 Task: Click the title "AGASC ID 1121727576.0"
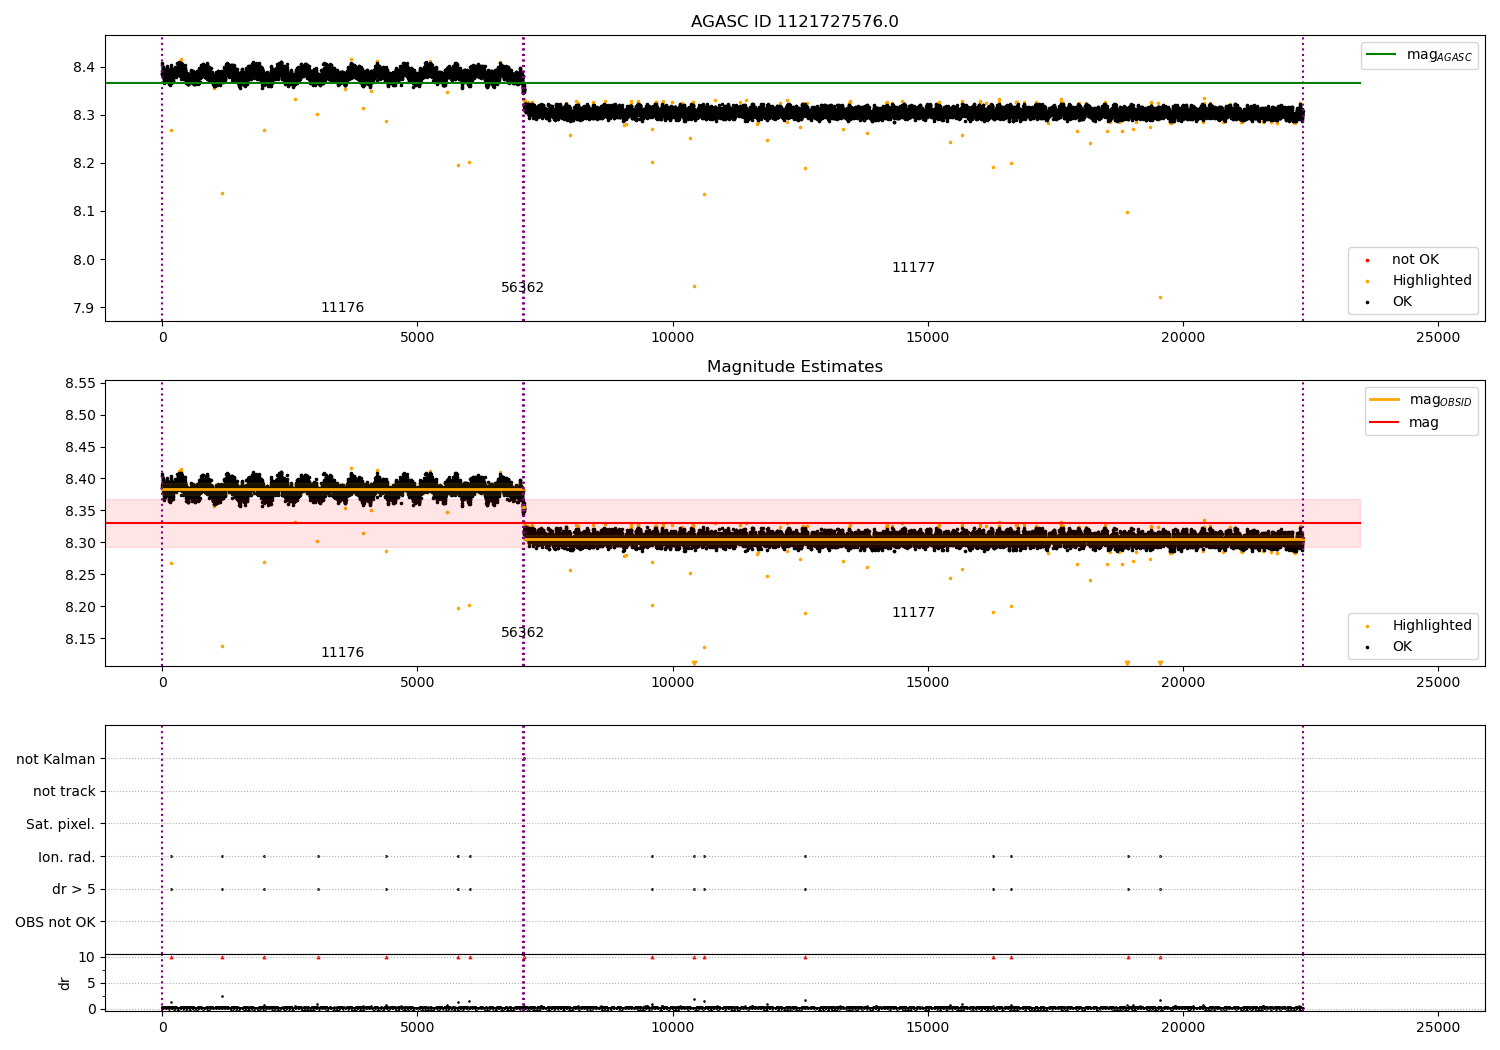794,22
